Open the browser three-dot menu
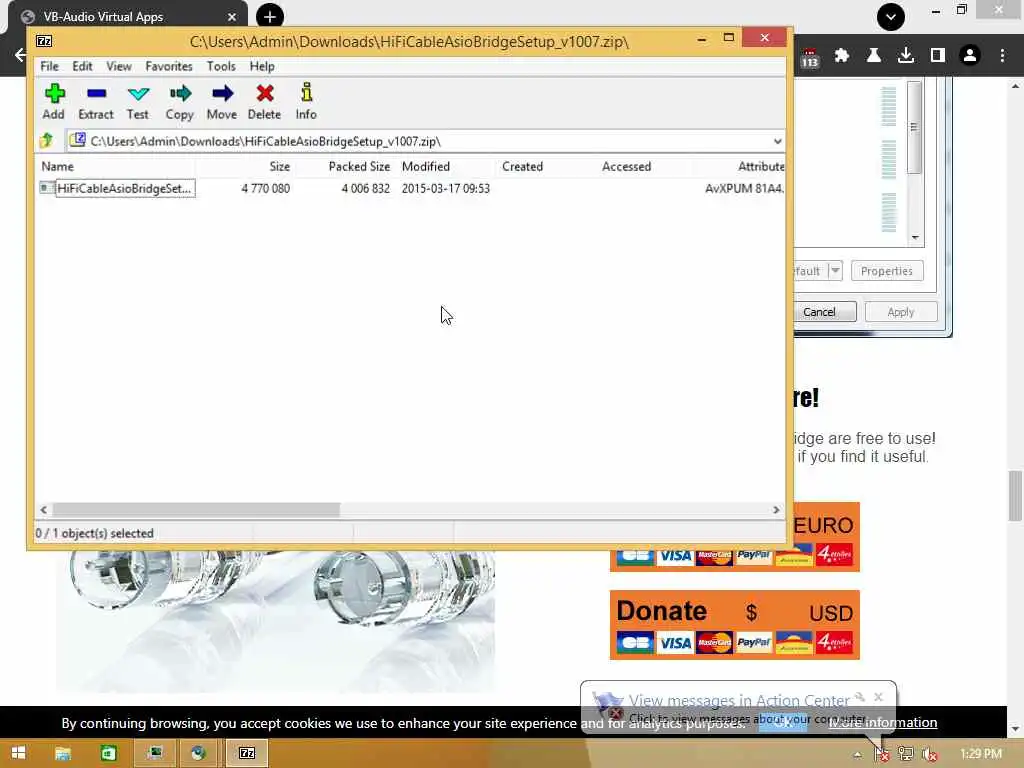The height and width of the screenshot is (768, 1024). 1002,56
